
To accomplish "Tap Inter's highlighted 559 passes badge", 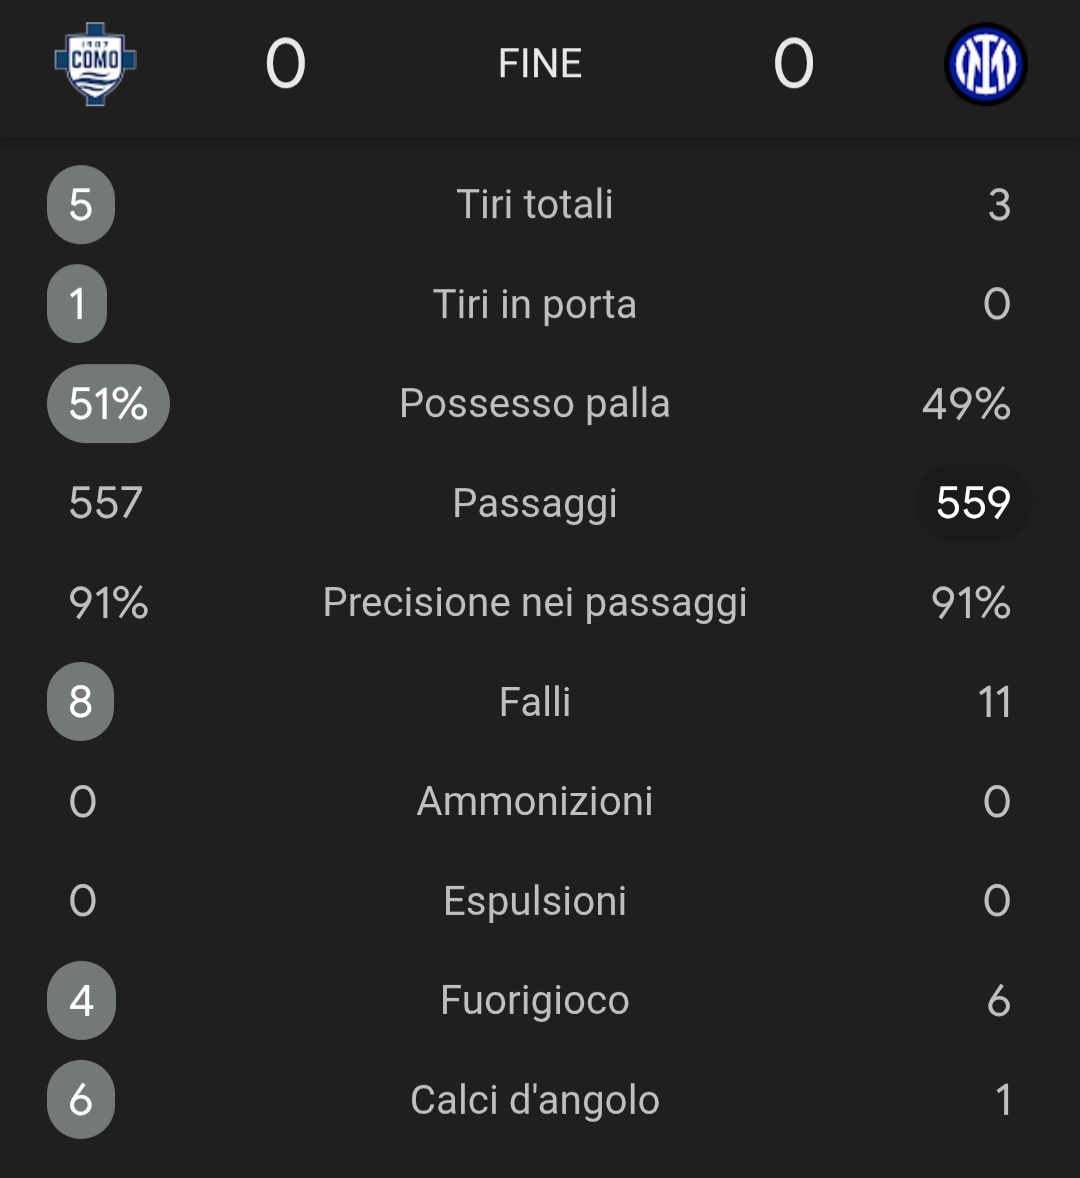I will [973, 503].
